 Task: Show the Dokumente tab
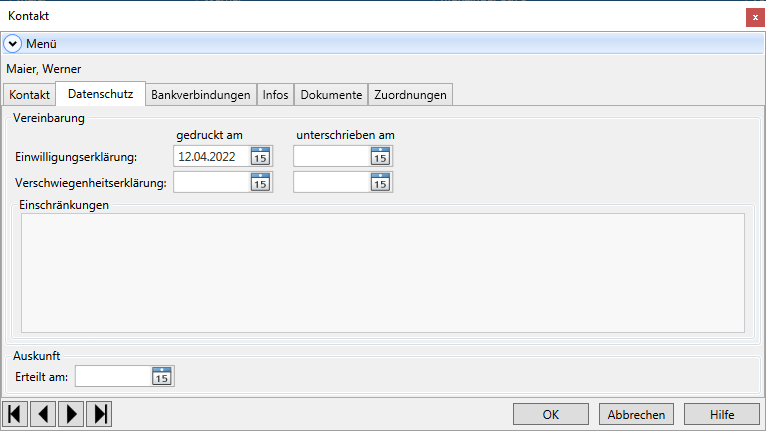331,95
